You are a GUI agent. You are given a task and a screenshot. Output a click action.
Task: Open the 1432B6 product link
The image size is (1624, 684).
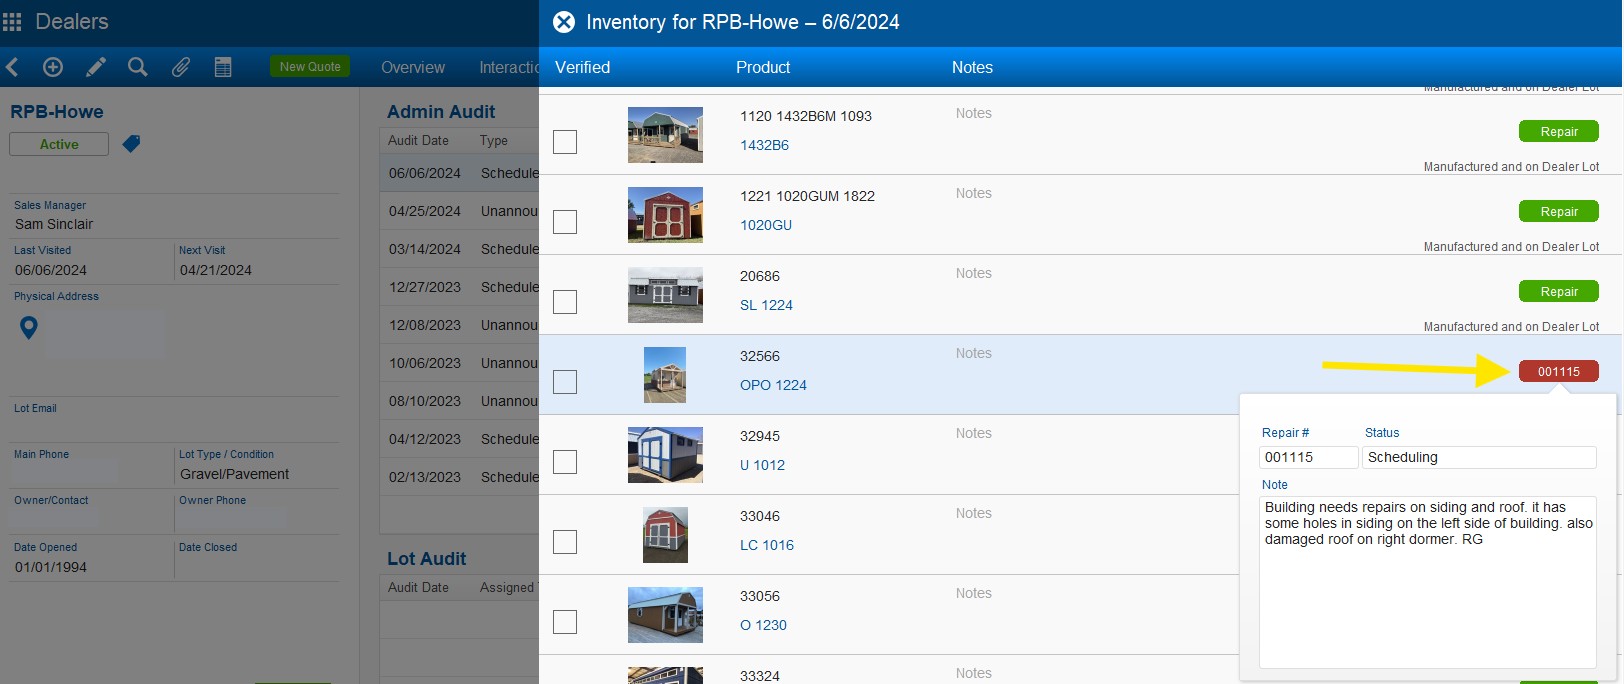tap(764, 145)
